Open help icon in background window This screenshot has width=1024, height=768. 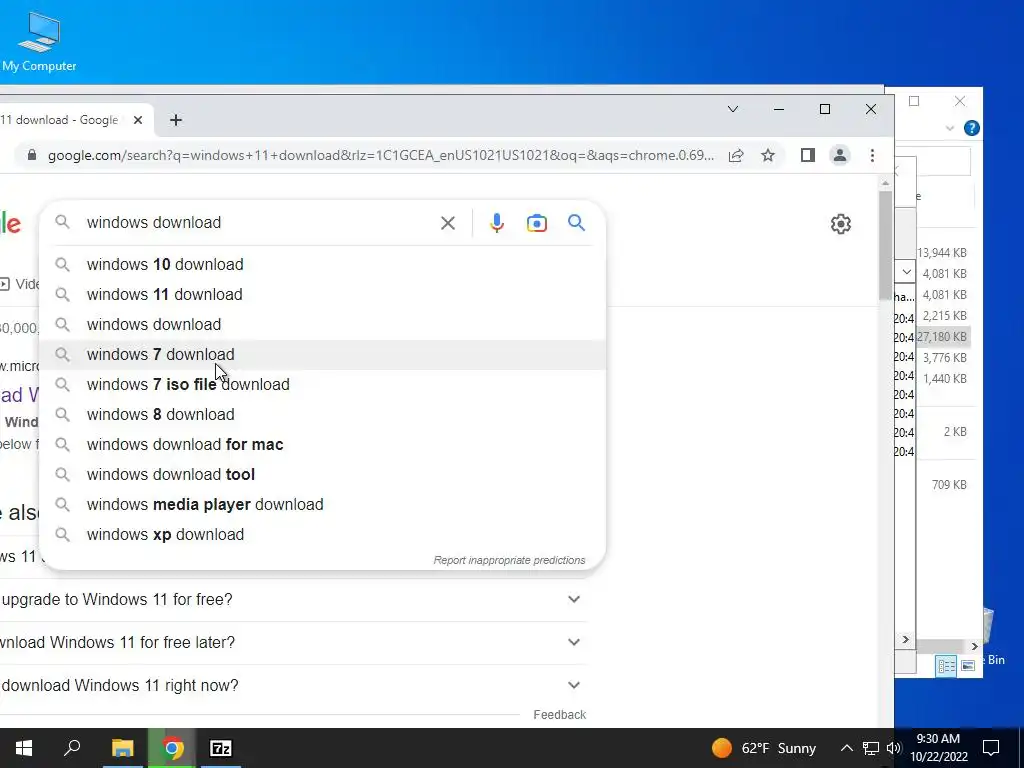click(972, 128)
